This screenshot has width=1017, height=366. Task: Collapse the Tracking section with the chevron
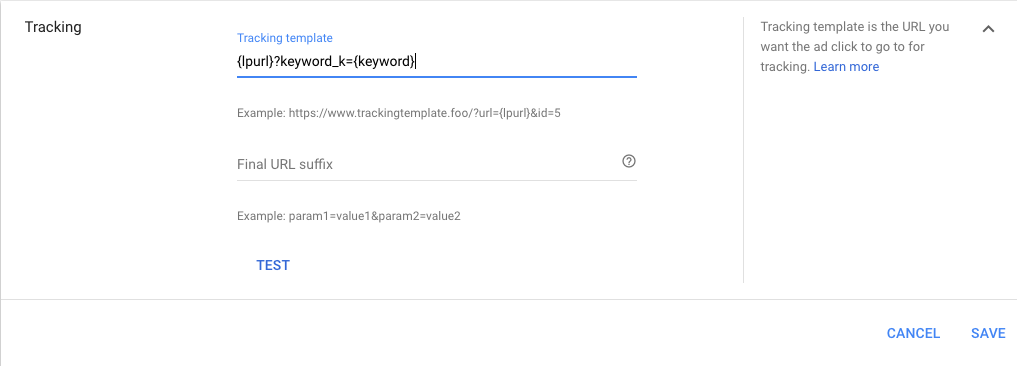(x=988, y=29)
